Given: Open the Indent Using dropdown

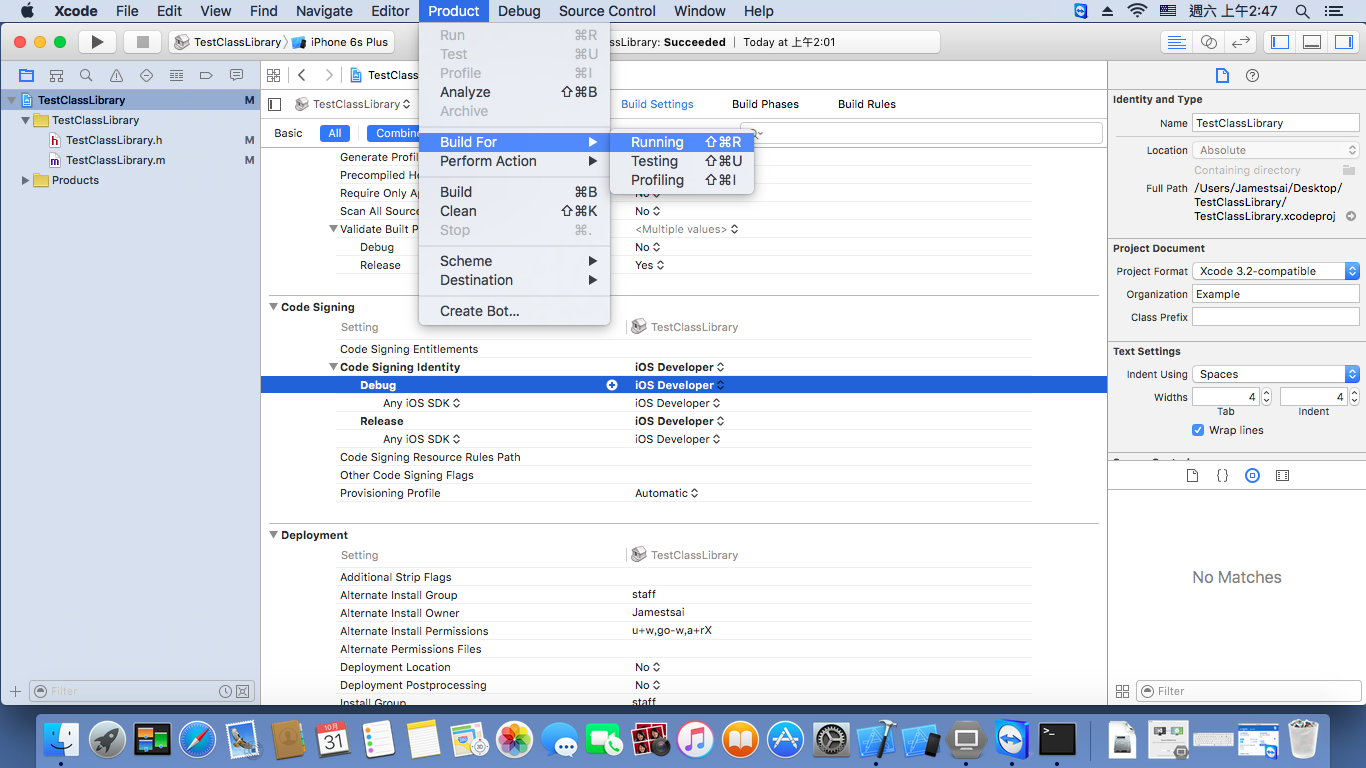Looking at the screenshot, I should [1276, 374].
